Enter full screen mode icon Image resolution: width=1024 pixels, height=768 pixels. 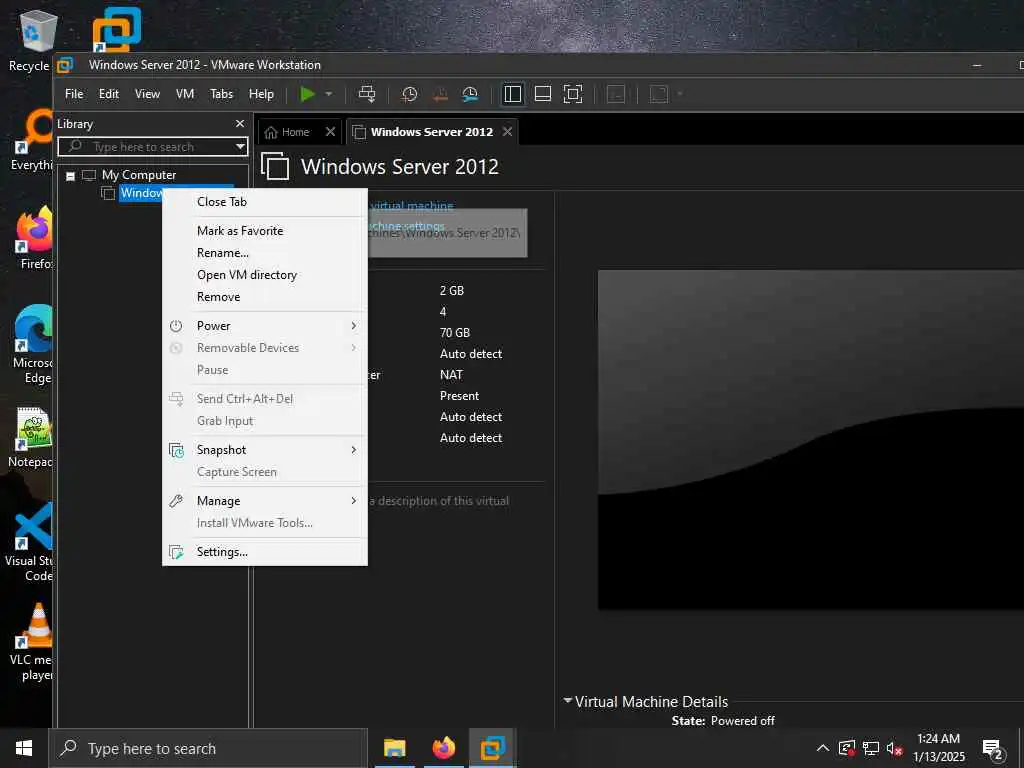click(573, 94)
